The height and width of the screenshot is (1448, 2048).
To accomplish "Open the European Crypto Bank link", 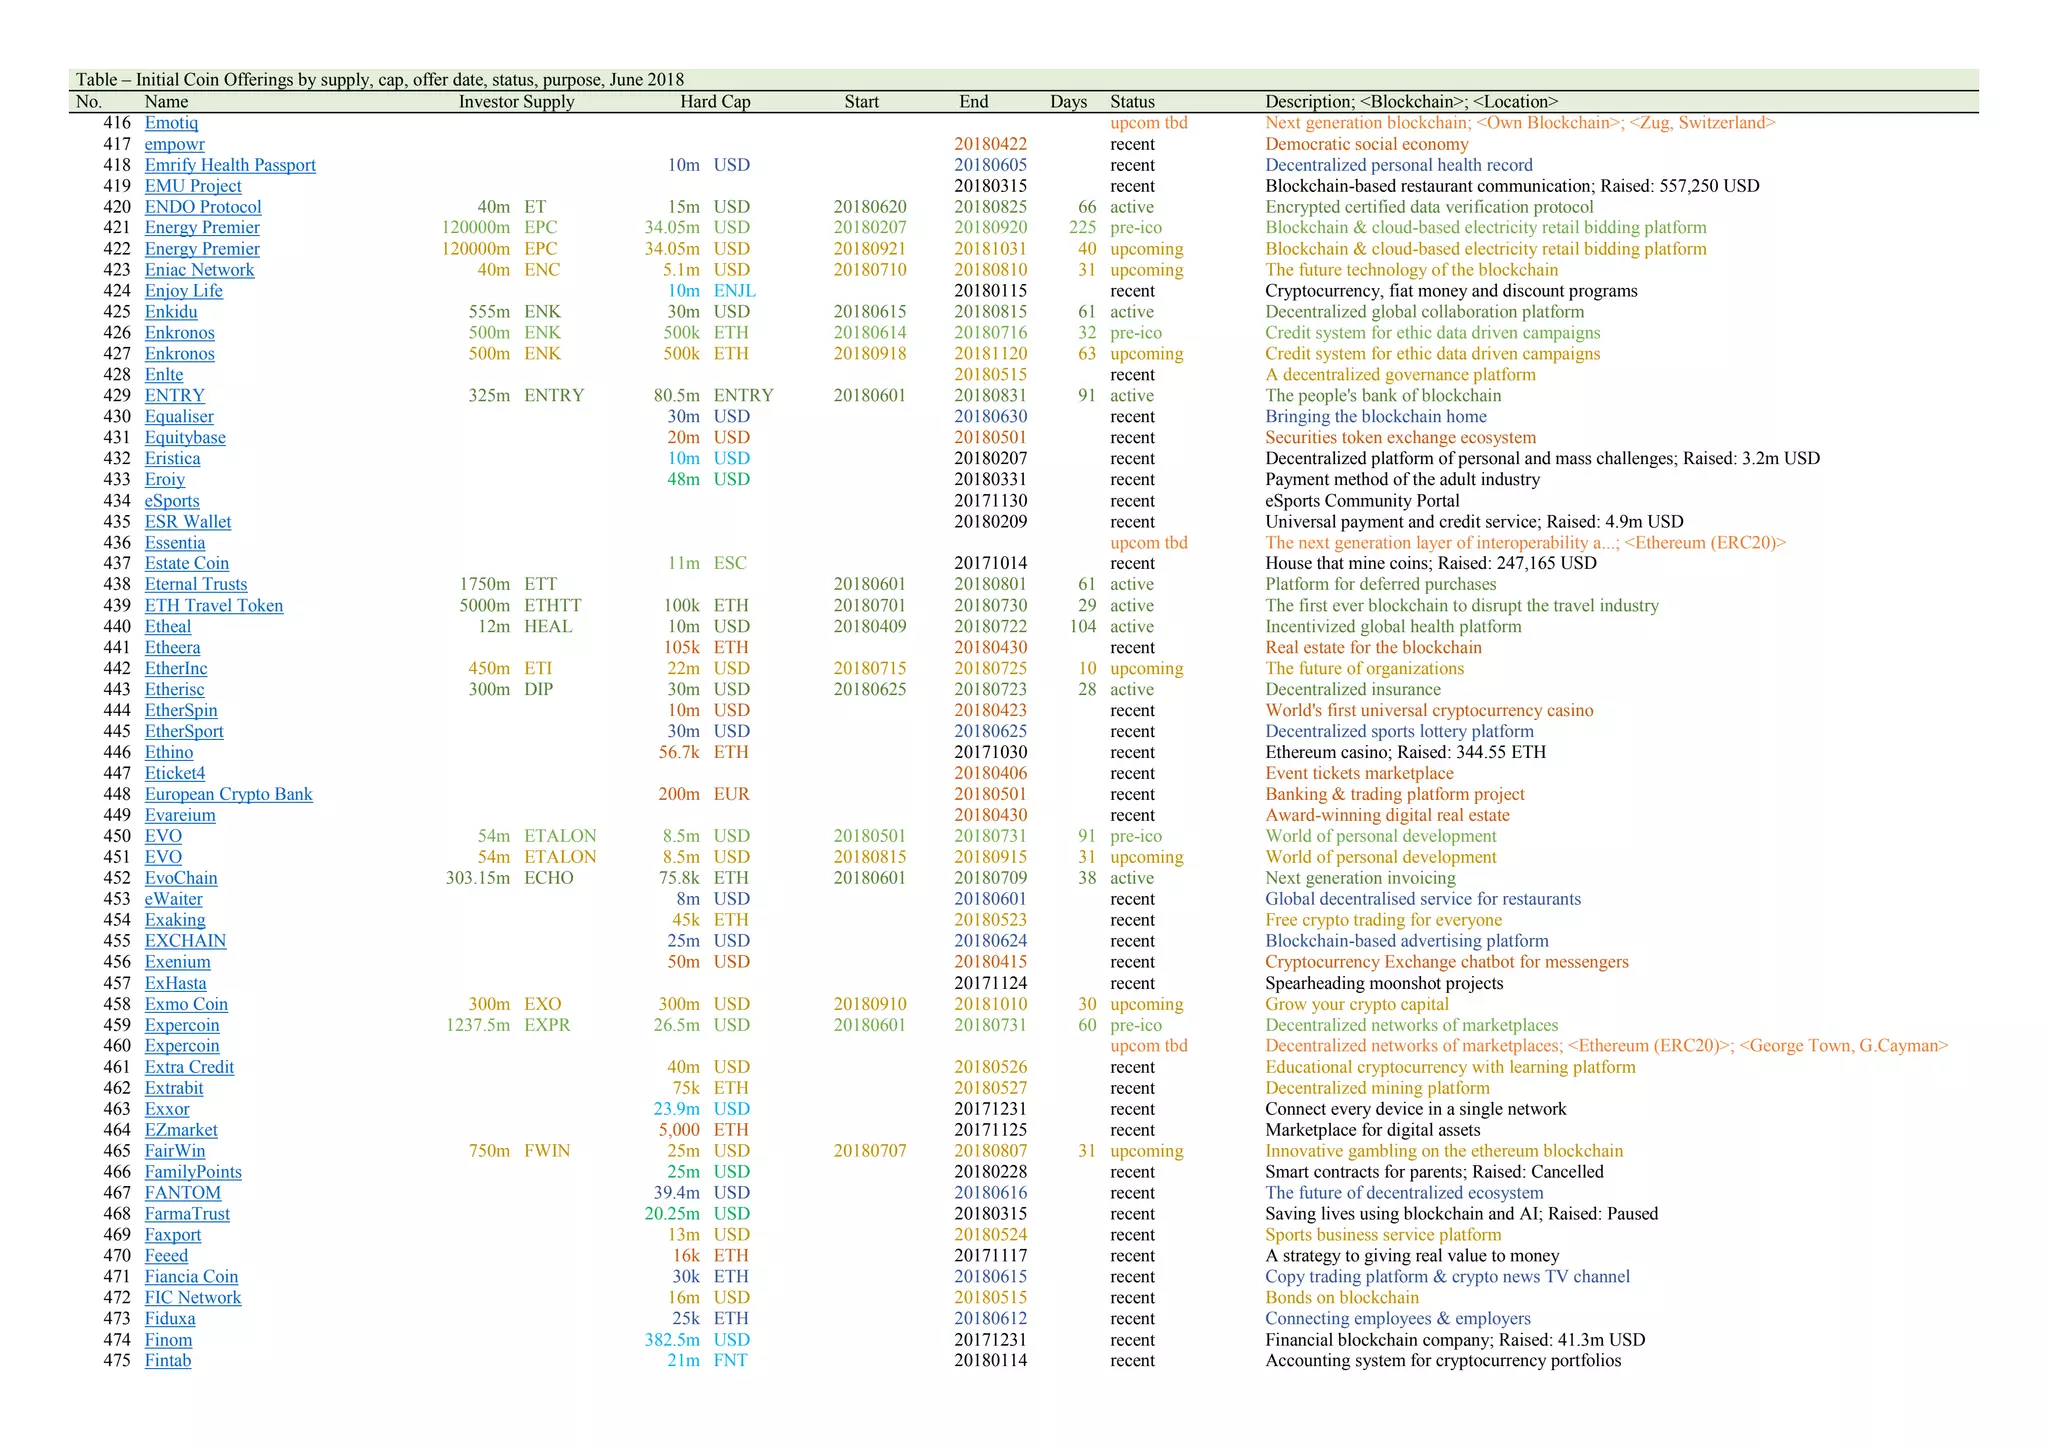I will (228, 794).
